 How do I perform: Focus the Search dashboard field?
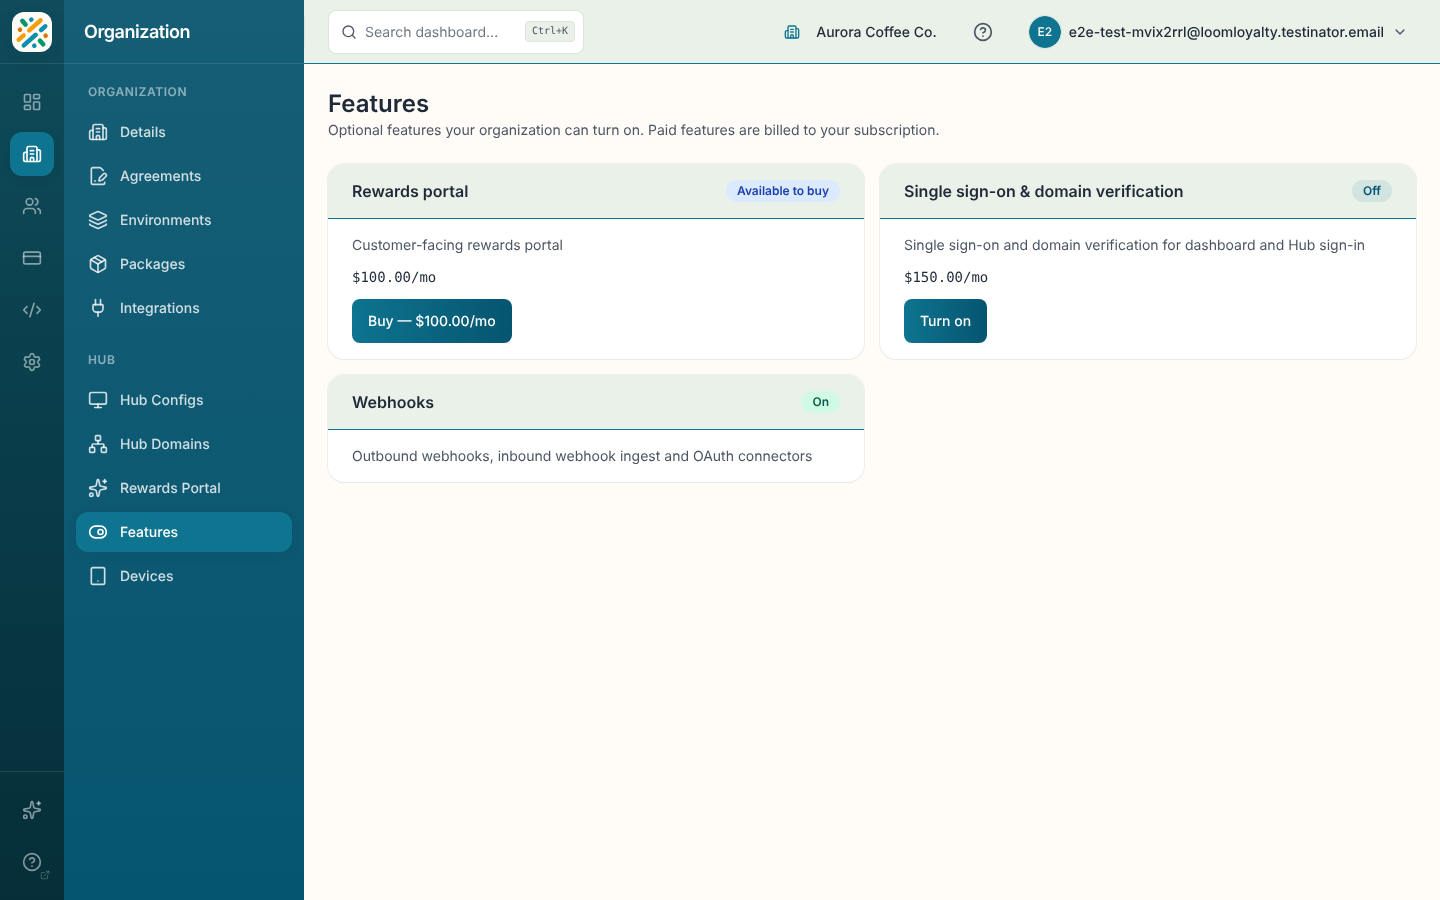pyautogui.click(x=456, y=32)
